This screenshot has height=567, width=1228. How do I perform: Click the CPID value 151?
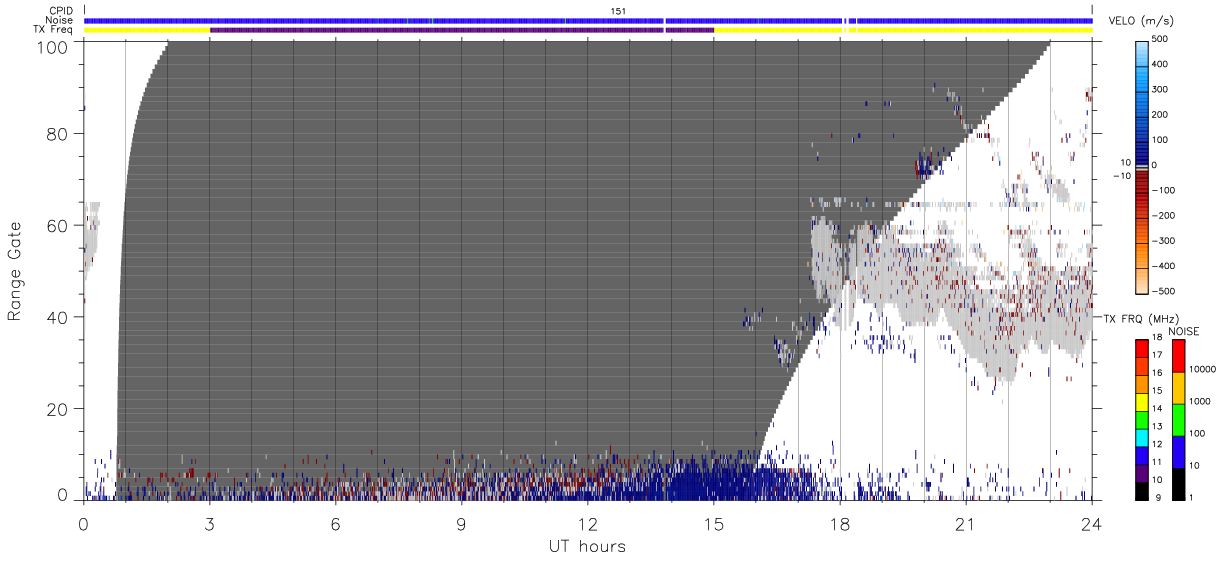[618, 11]
